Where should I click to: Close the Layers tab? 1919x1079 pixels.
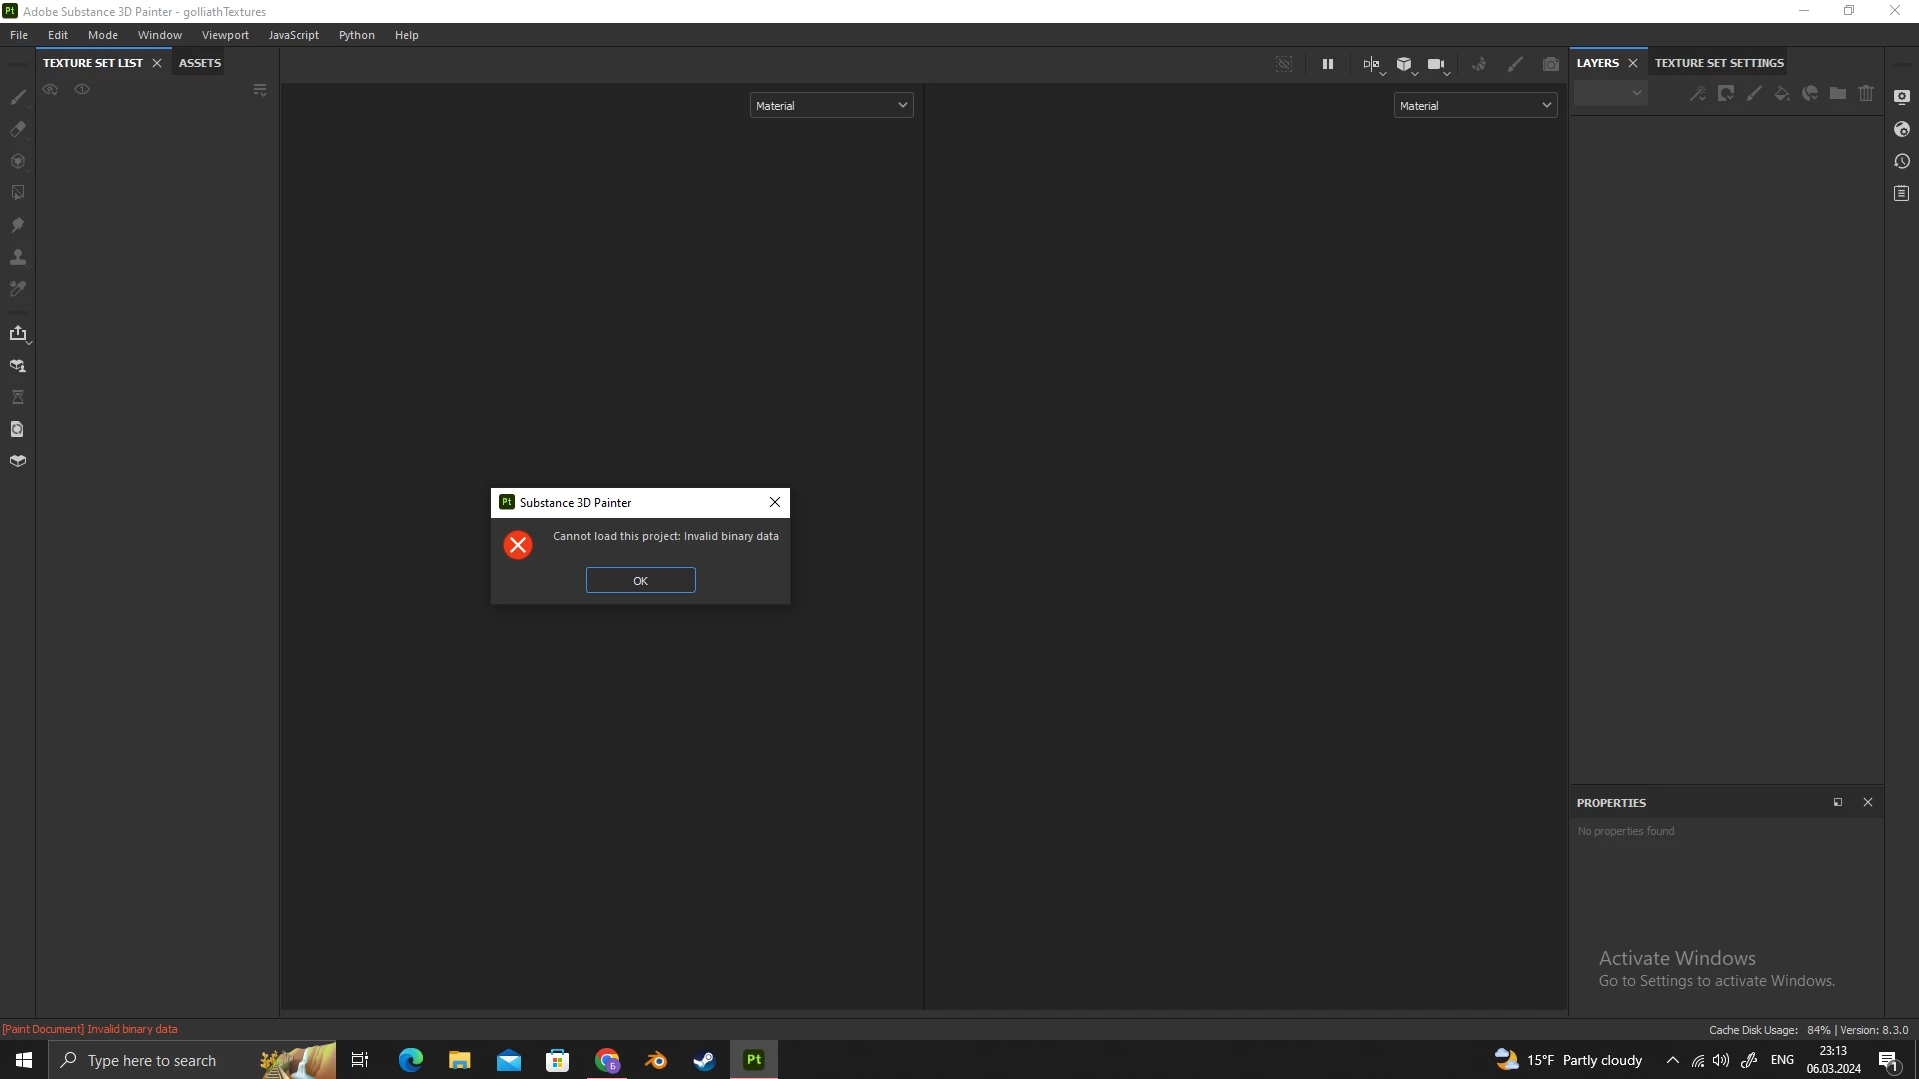(1633, 63)
